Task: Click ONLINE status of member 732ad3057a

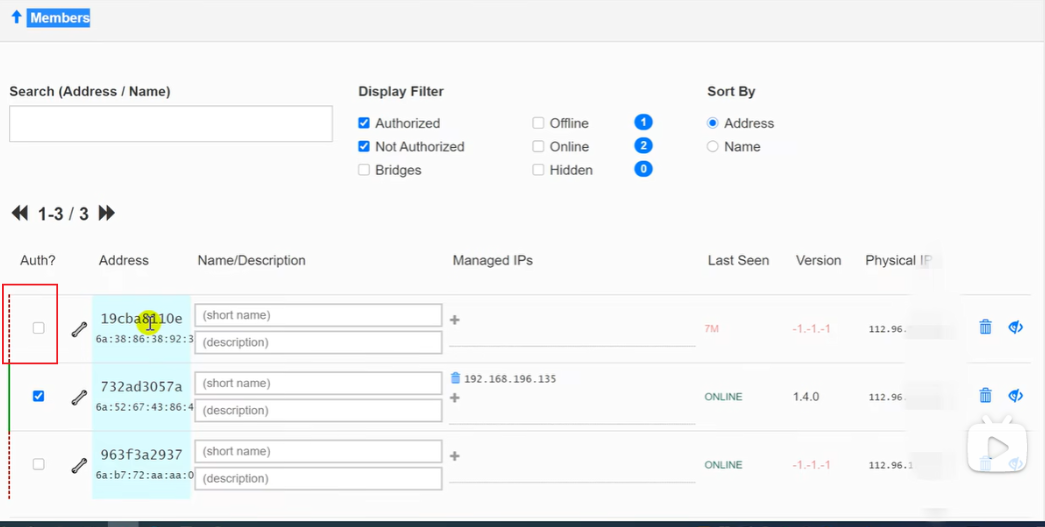Action: coord(723,397)
